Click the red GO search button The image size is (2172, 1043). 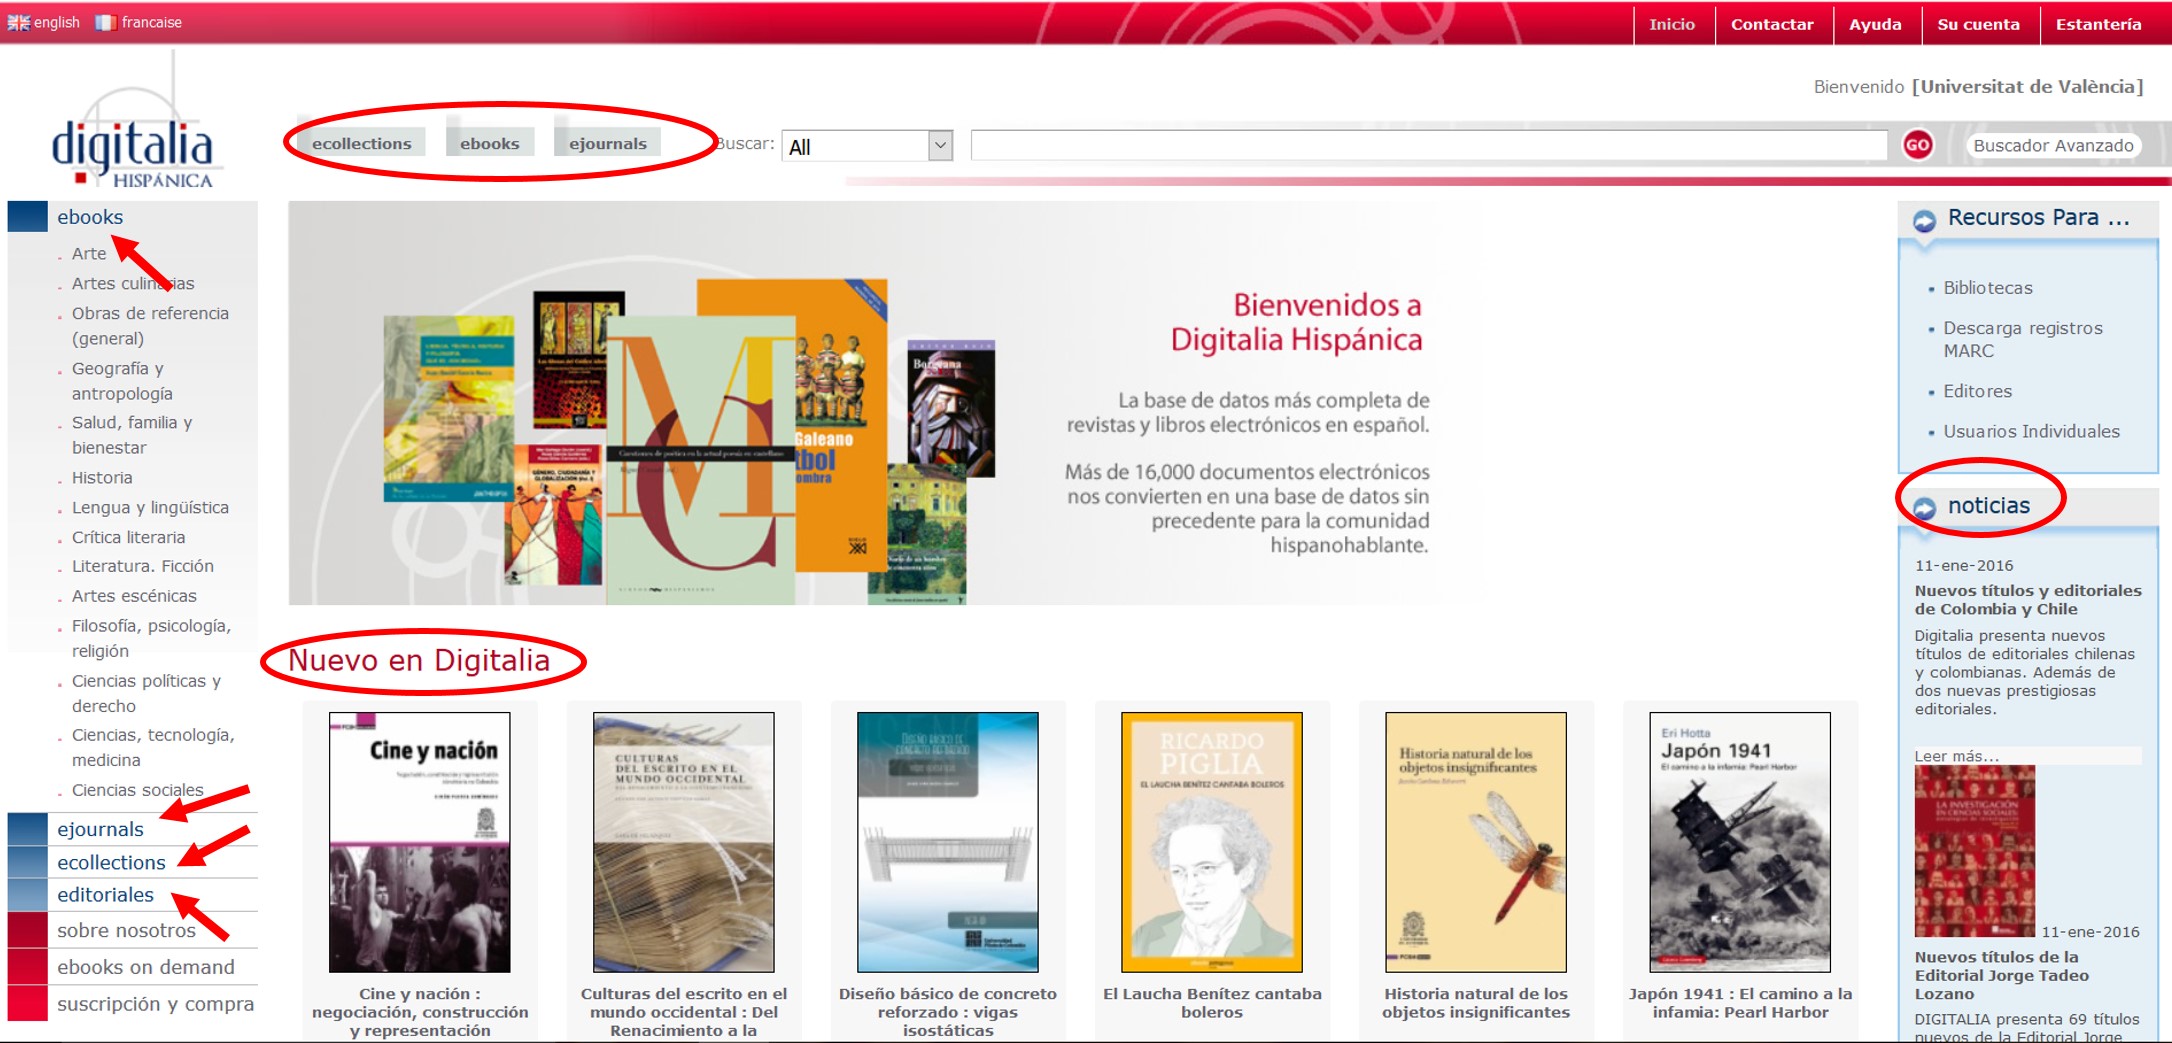coord(1917,145)
